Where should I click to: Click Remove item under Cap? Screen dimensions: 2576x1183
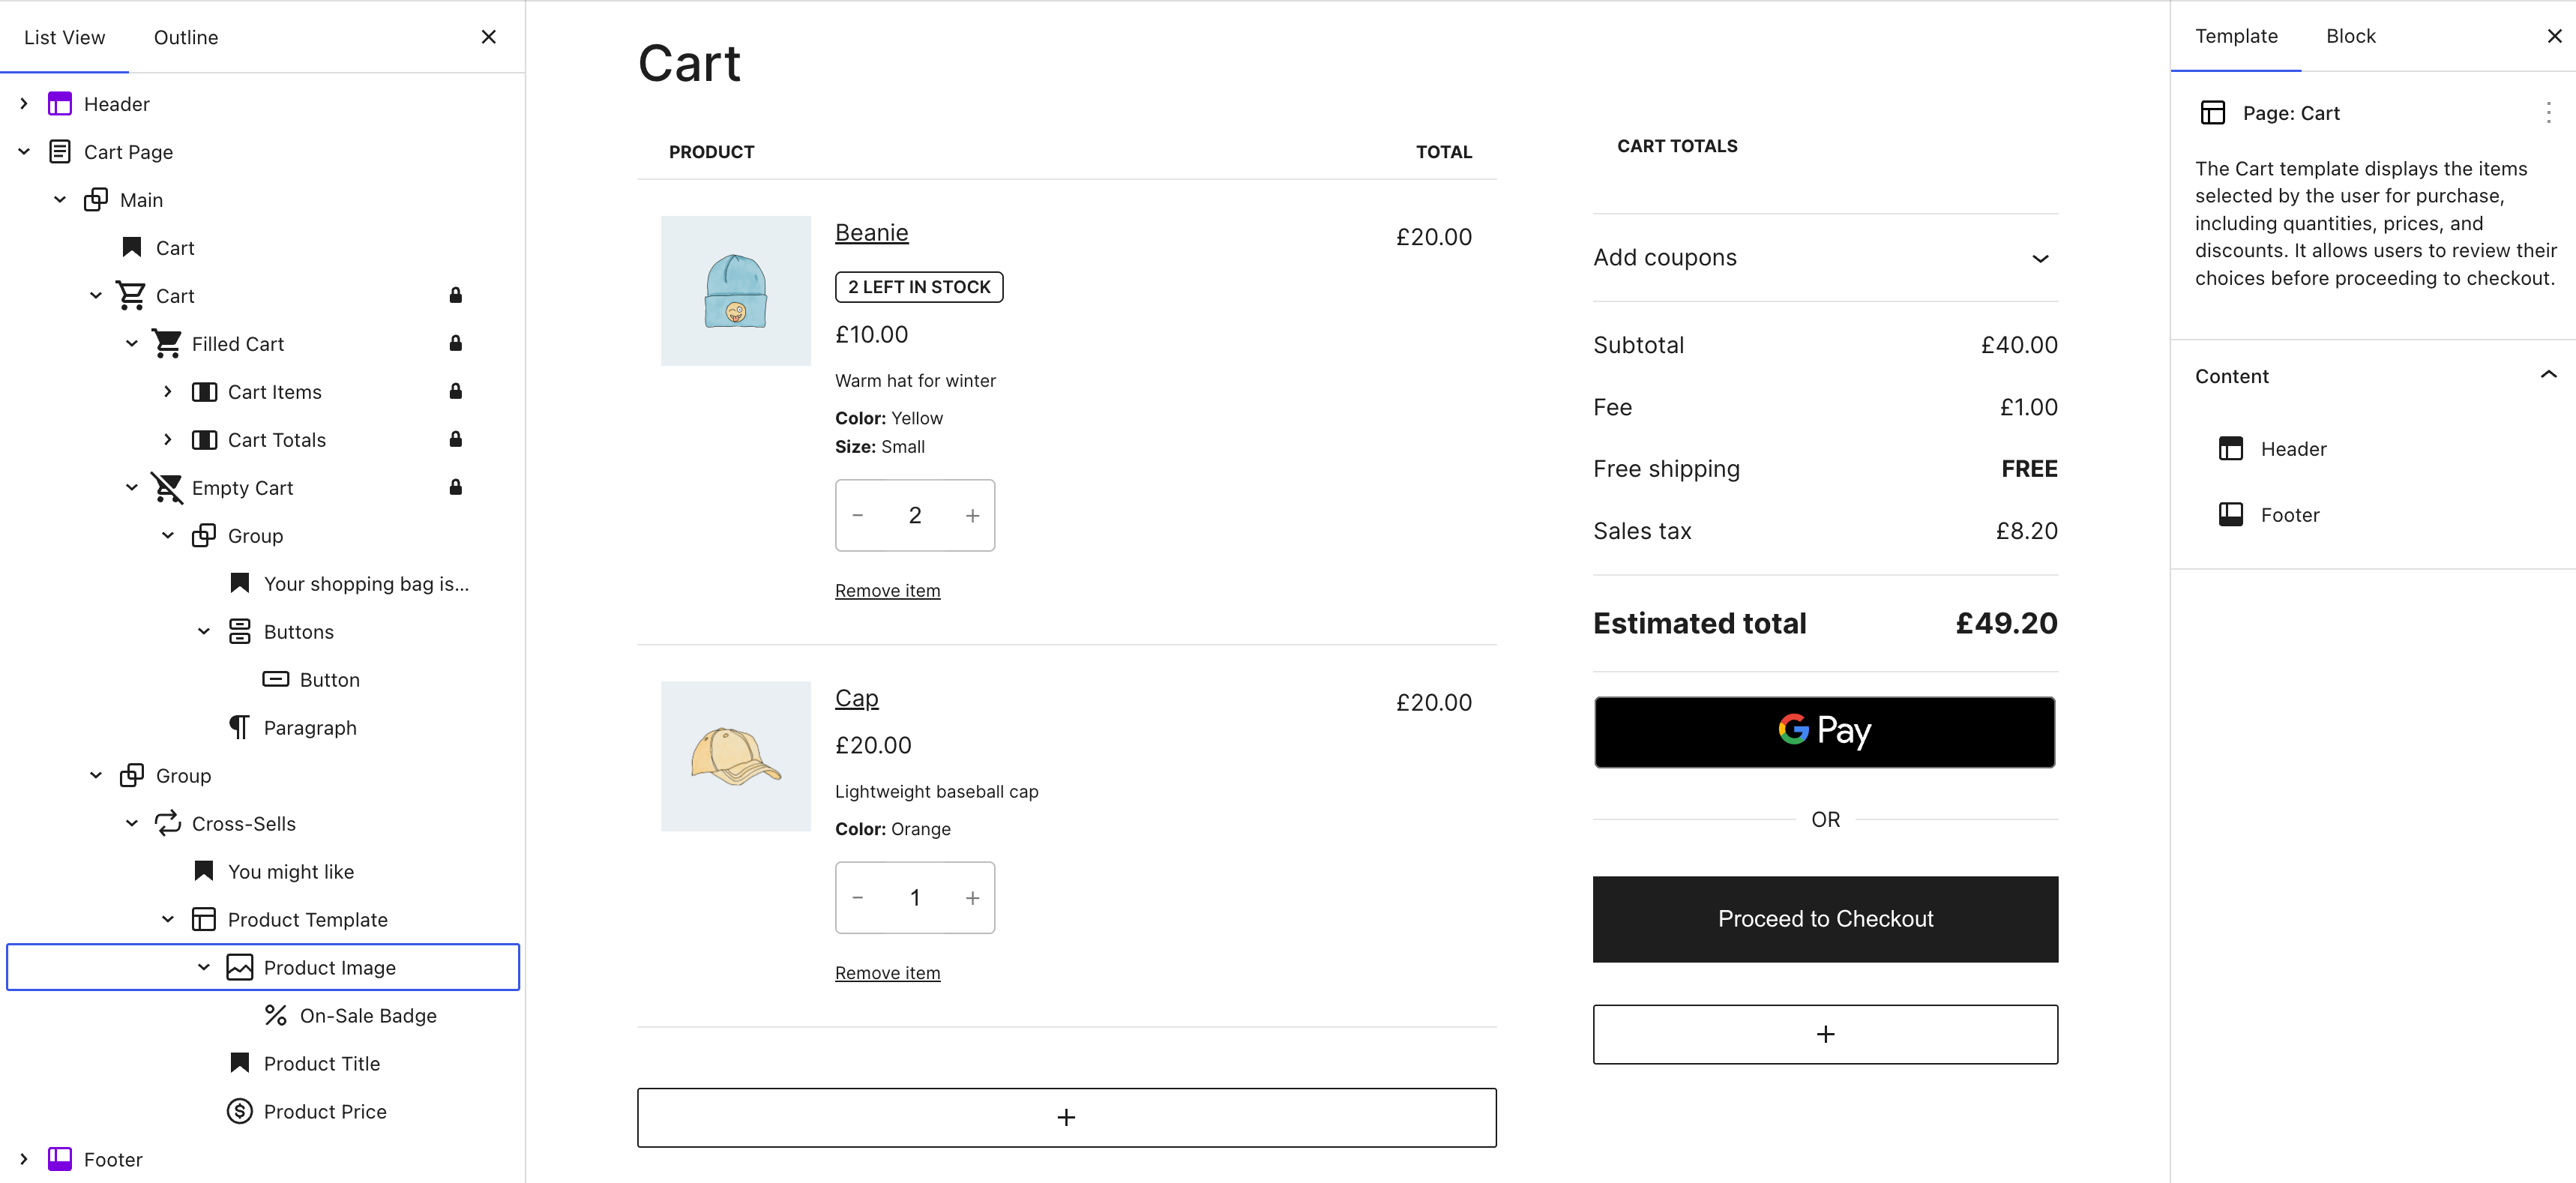point(888,973)
